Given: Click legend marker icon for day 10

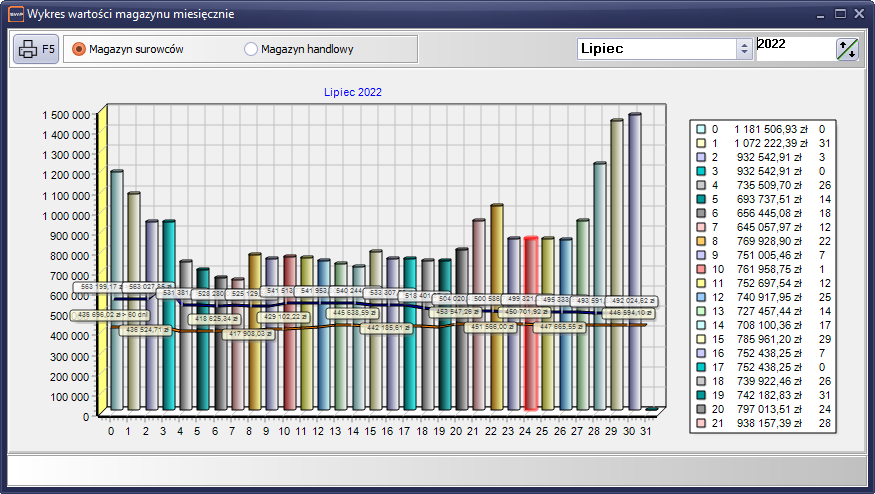Looking at the screenshot, I should [701, 270].
